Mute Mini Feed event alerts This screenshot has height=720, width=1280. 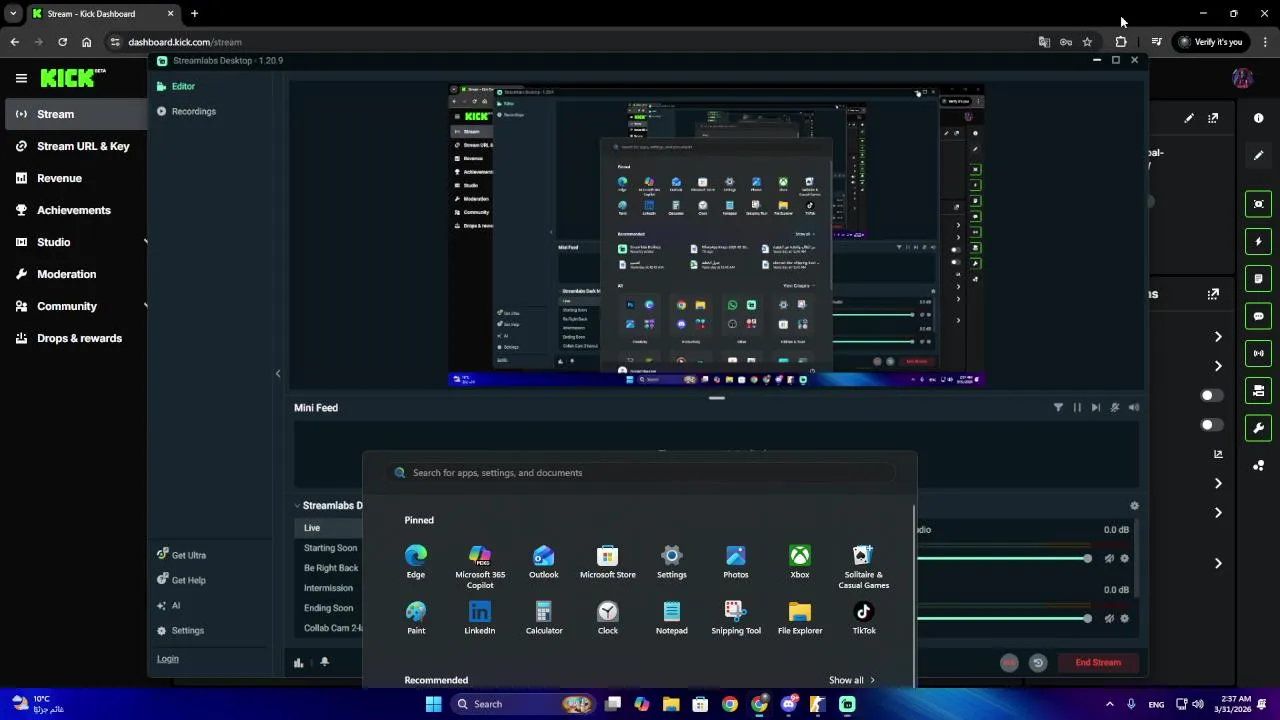pos(1115,407)
